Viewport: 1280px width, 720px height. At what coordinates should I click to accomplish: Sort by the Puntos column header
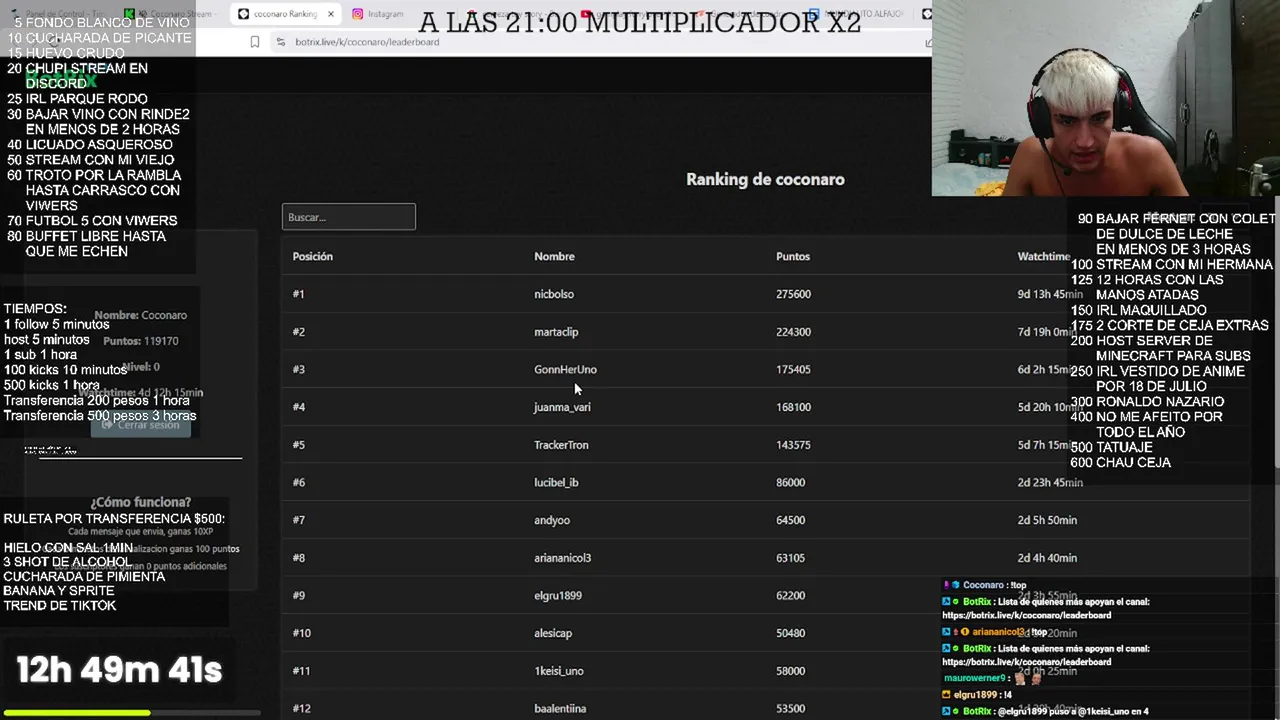pos(793,257)
